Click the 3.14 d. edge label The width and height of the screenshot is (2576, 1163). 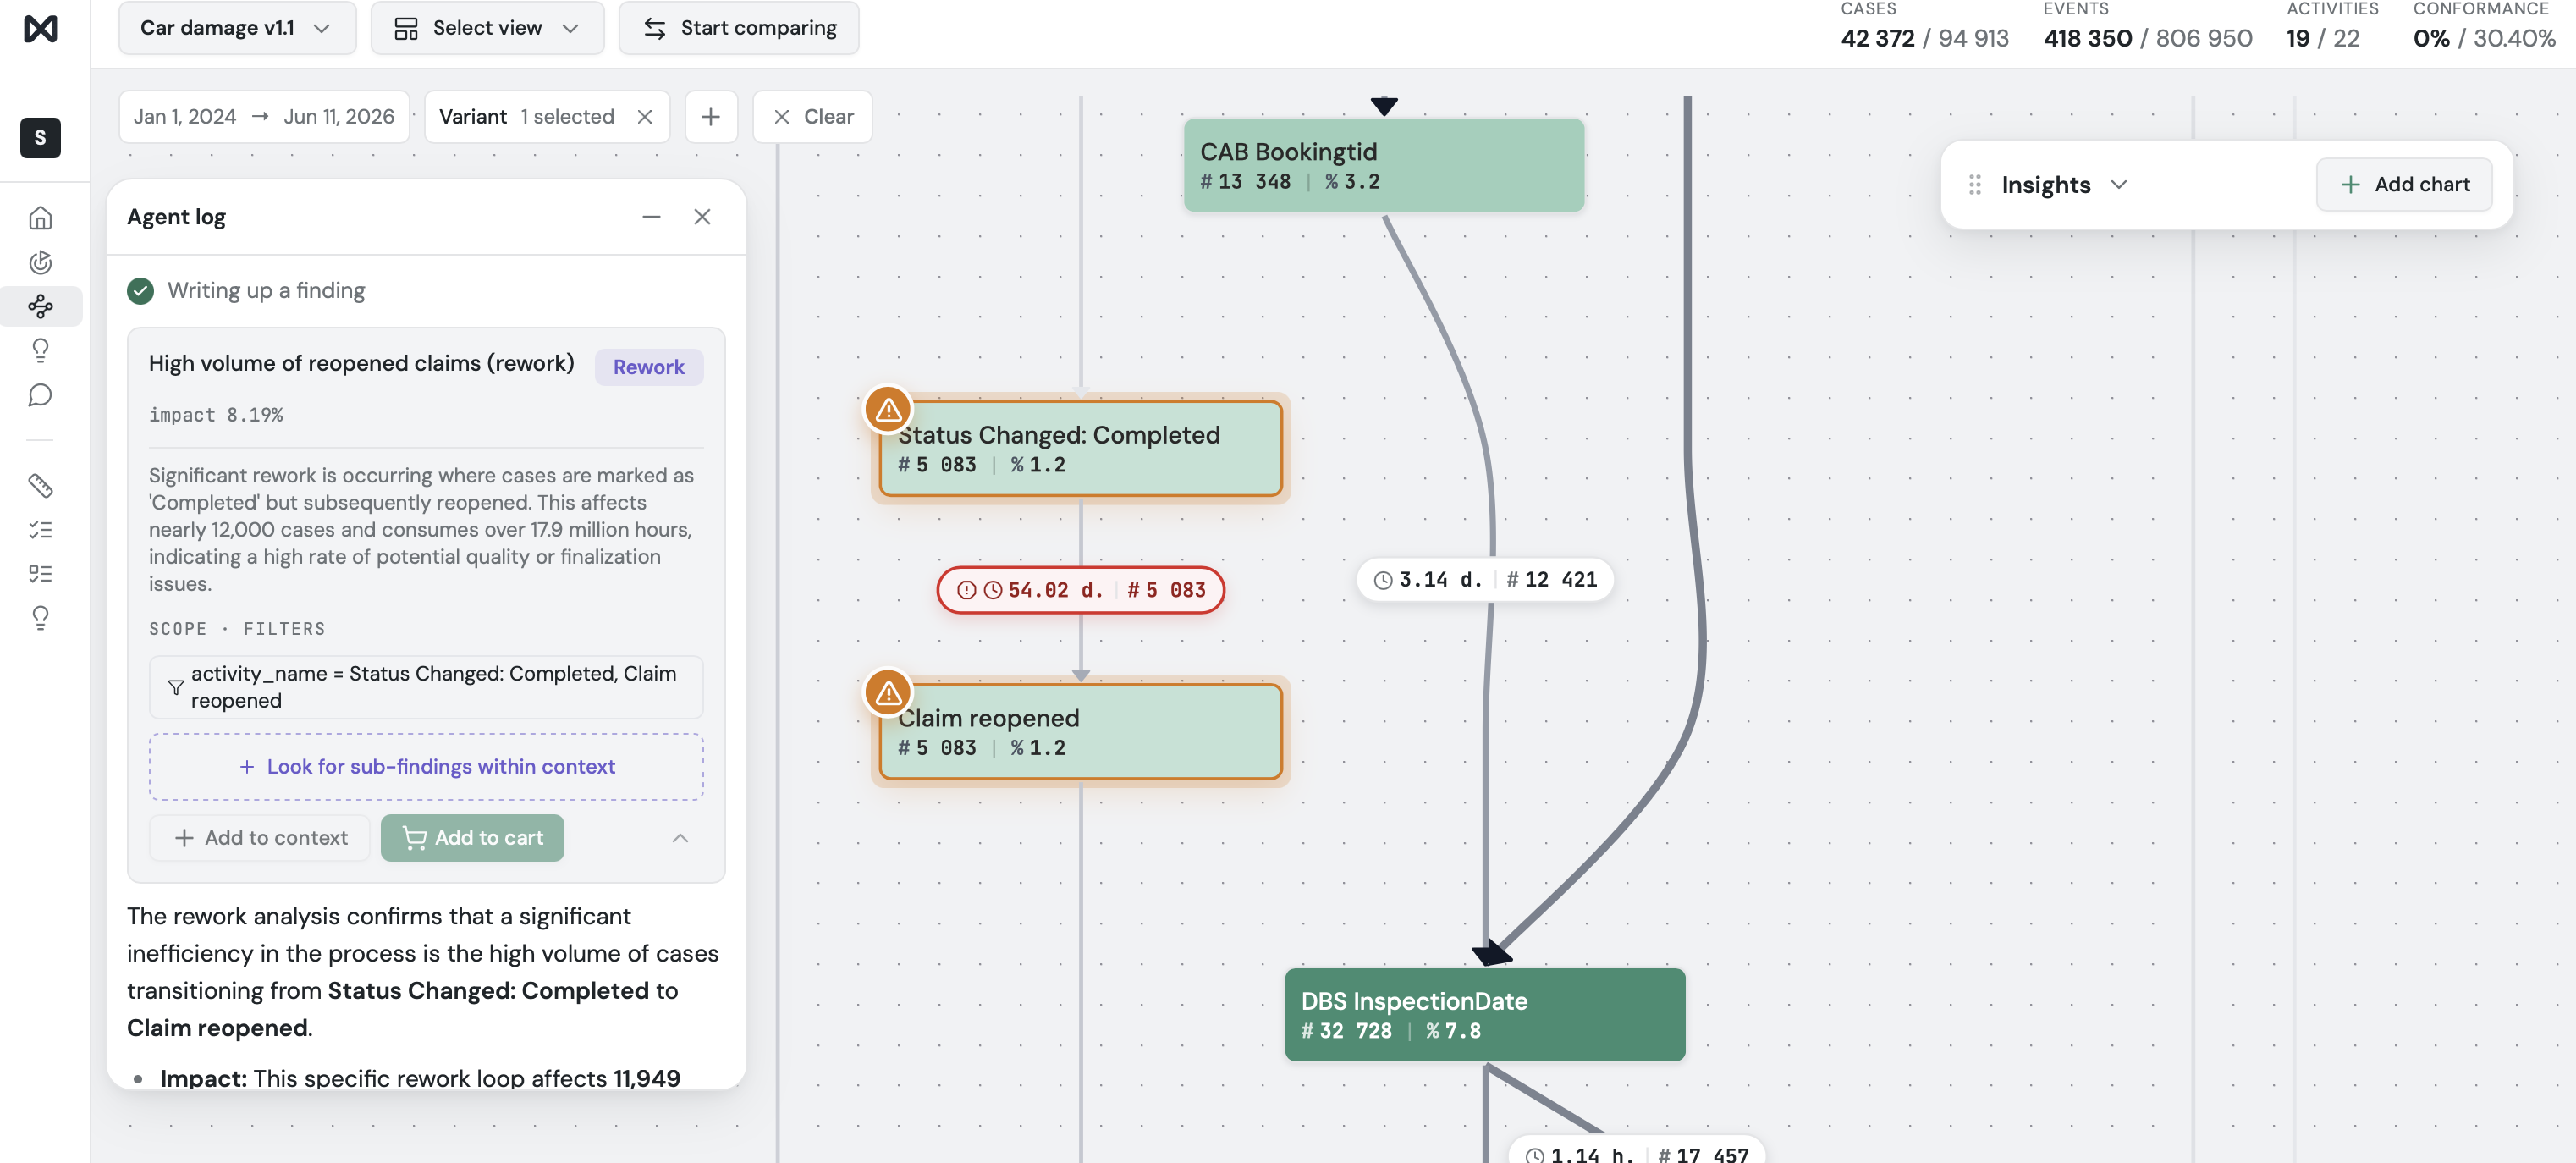[1485, 580]
